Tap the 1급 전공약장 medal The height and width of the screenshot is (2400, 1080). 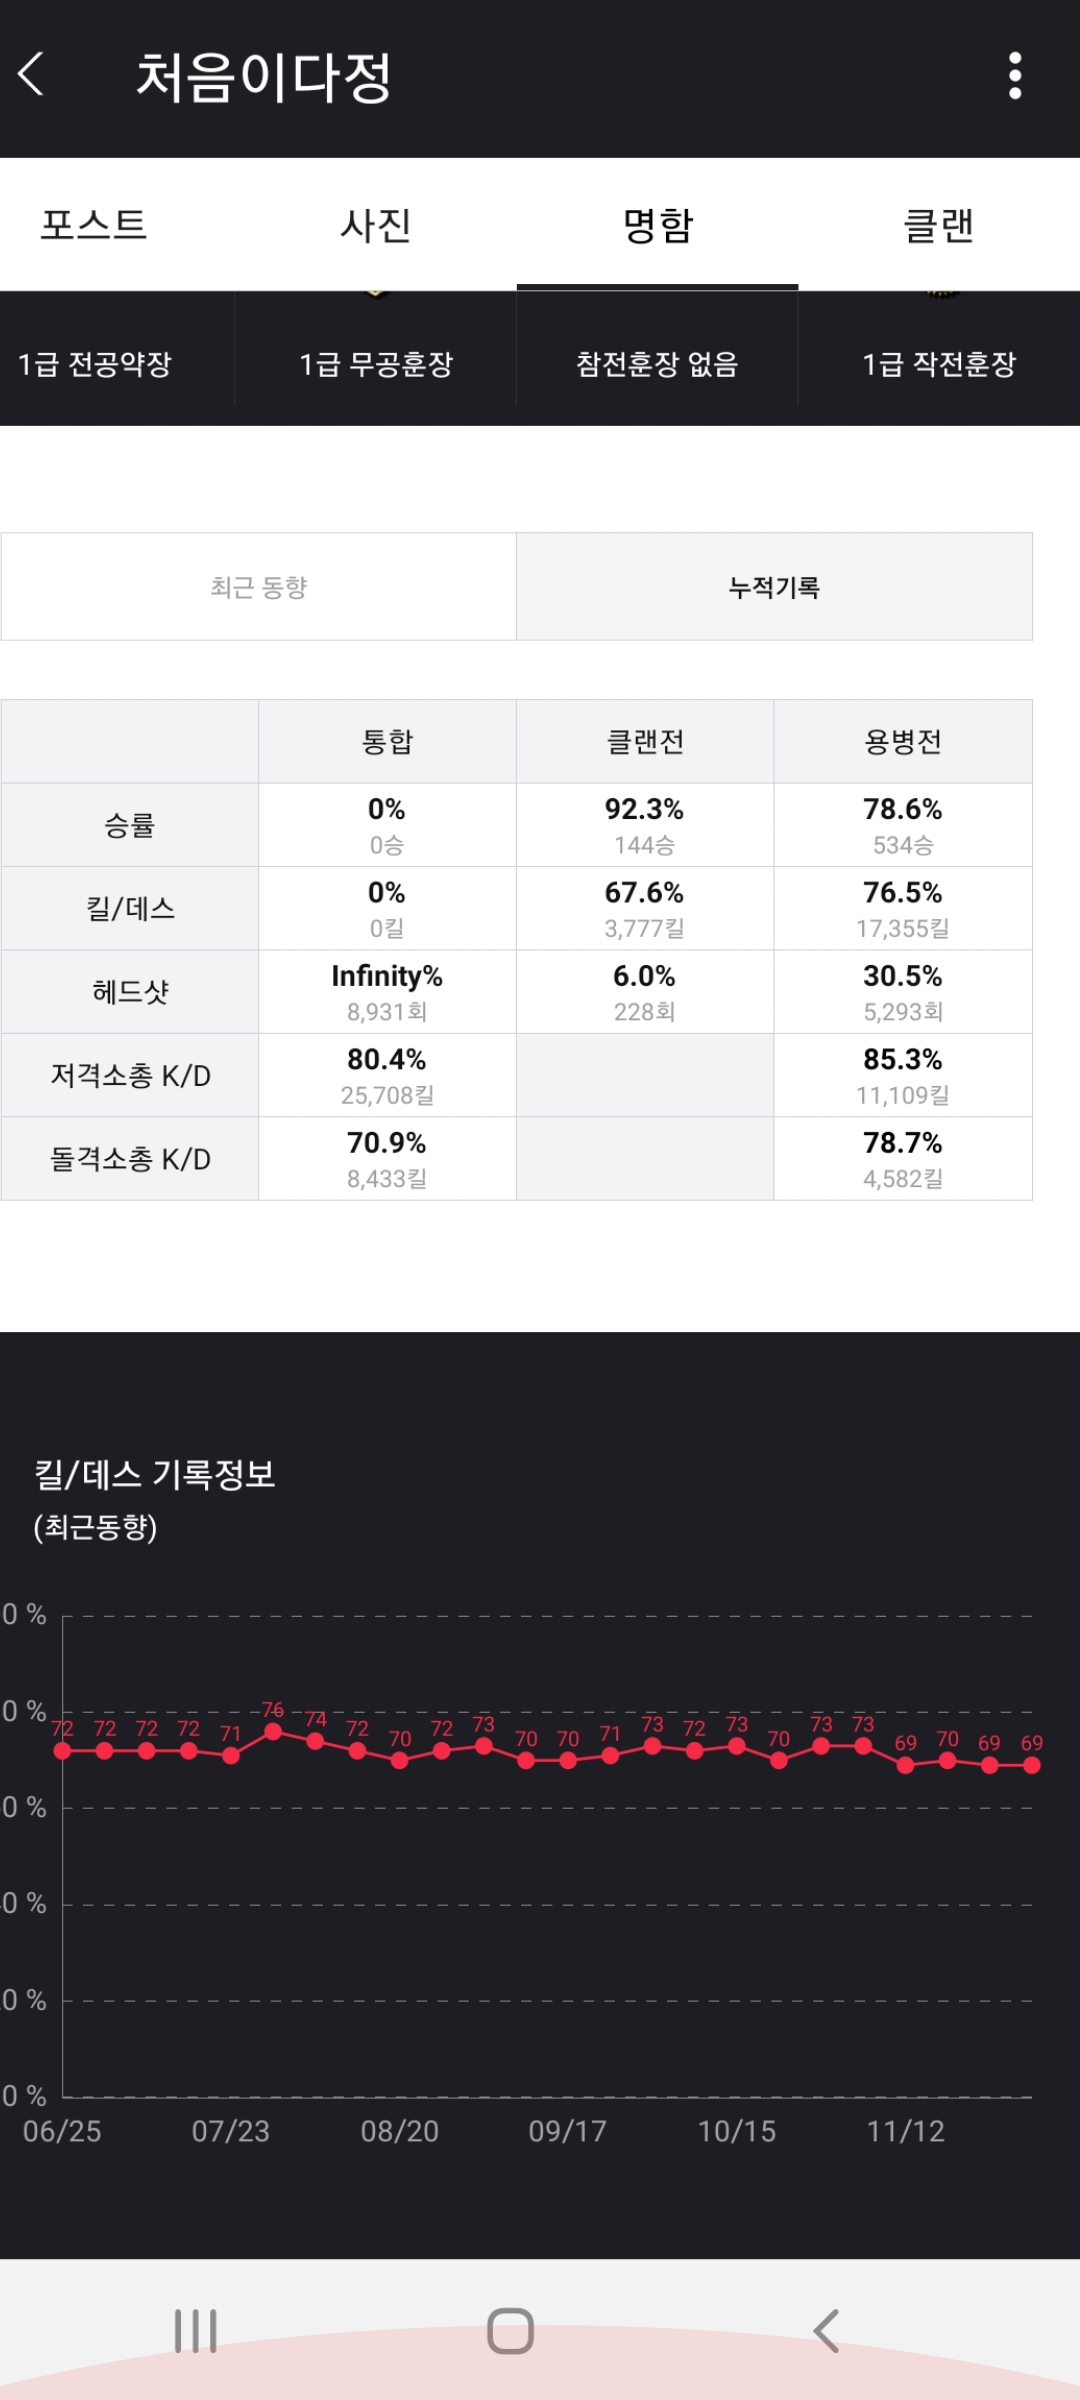click(x=95, y=364)
